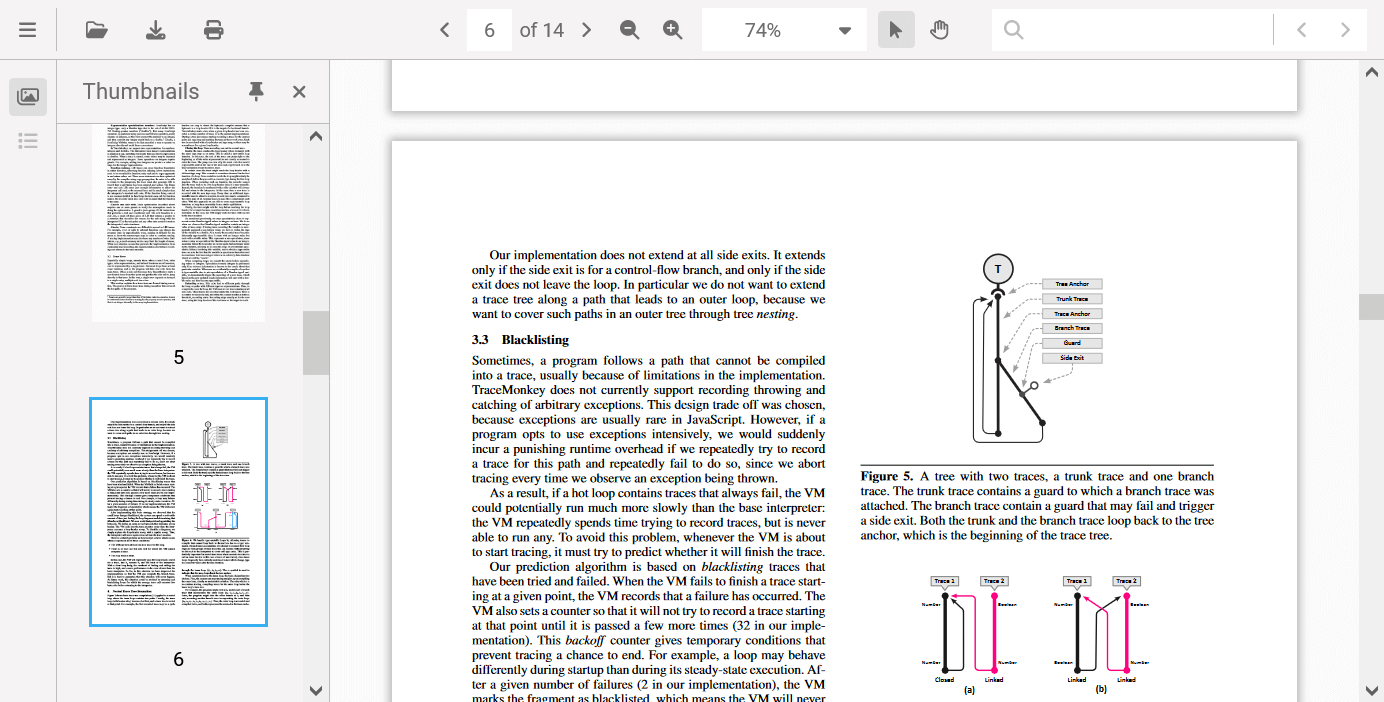Download the PDF document
The width and height of the screenshot is (1384, 702).
point(156,30)
